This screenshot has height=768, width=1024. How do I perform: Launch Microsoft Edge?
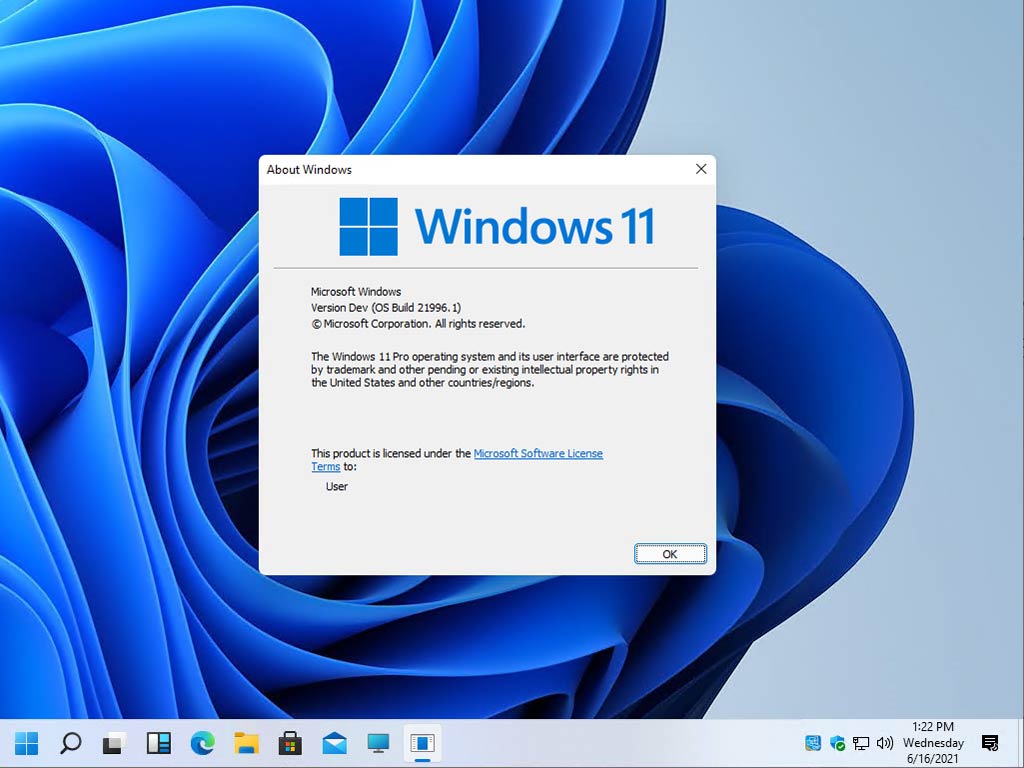tap(202, 743)
